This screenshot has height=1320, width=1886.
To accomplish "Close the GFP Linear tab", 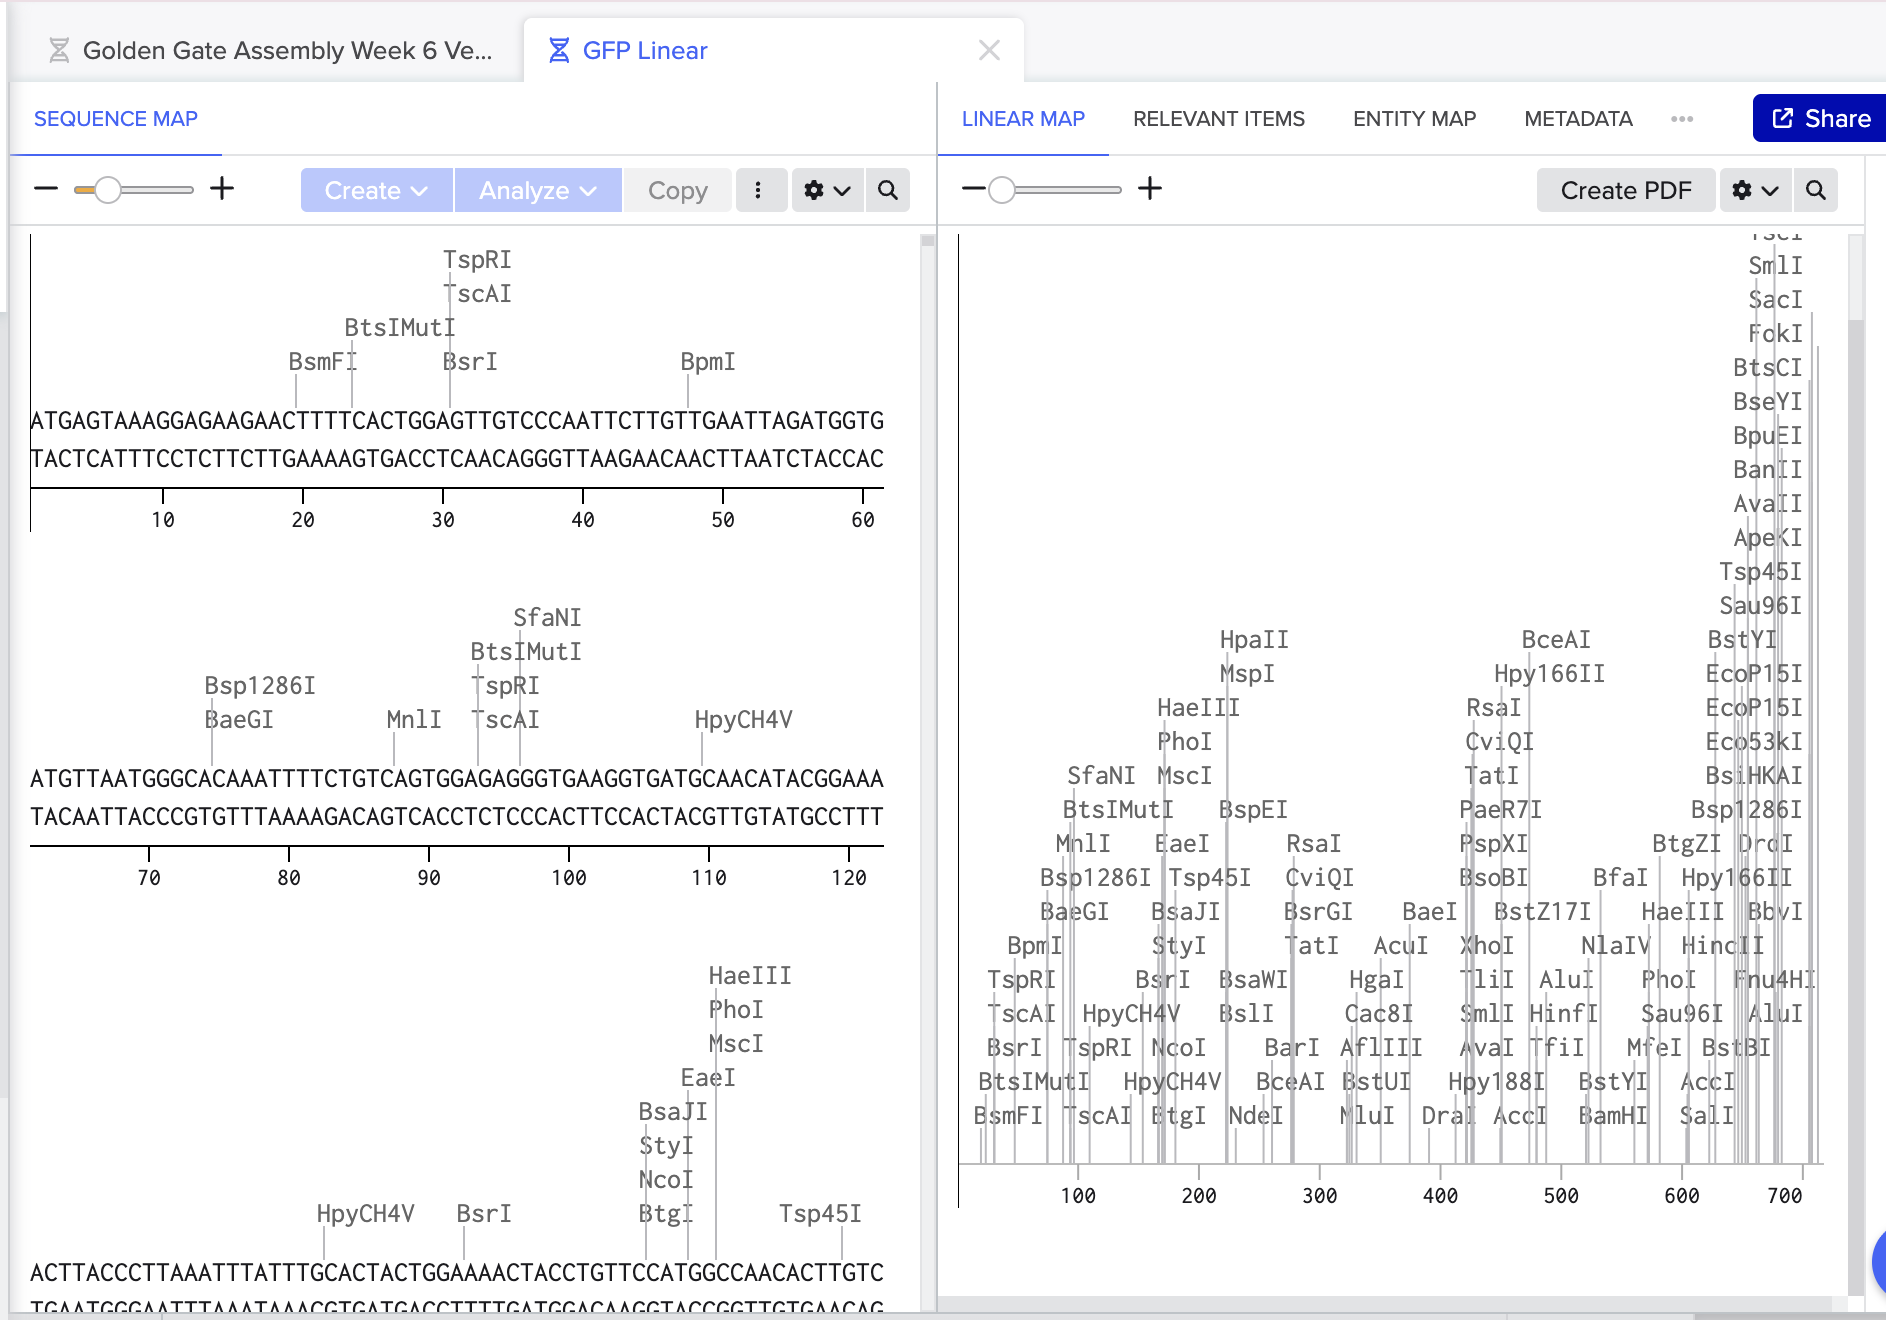I will click(x=989, y=50).
